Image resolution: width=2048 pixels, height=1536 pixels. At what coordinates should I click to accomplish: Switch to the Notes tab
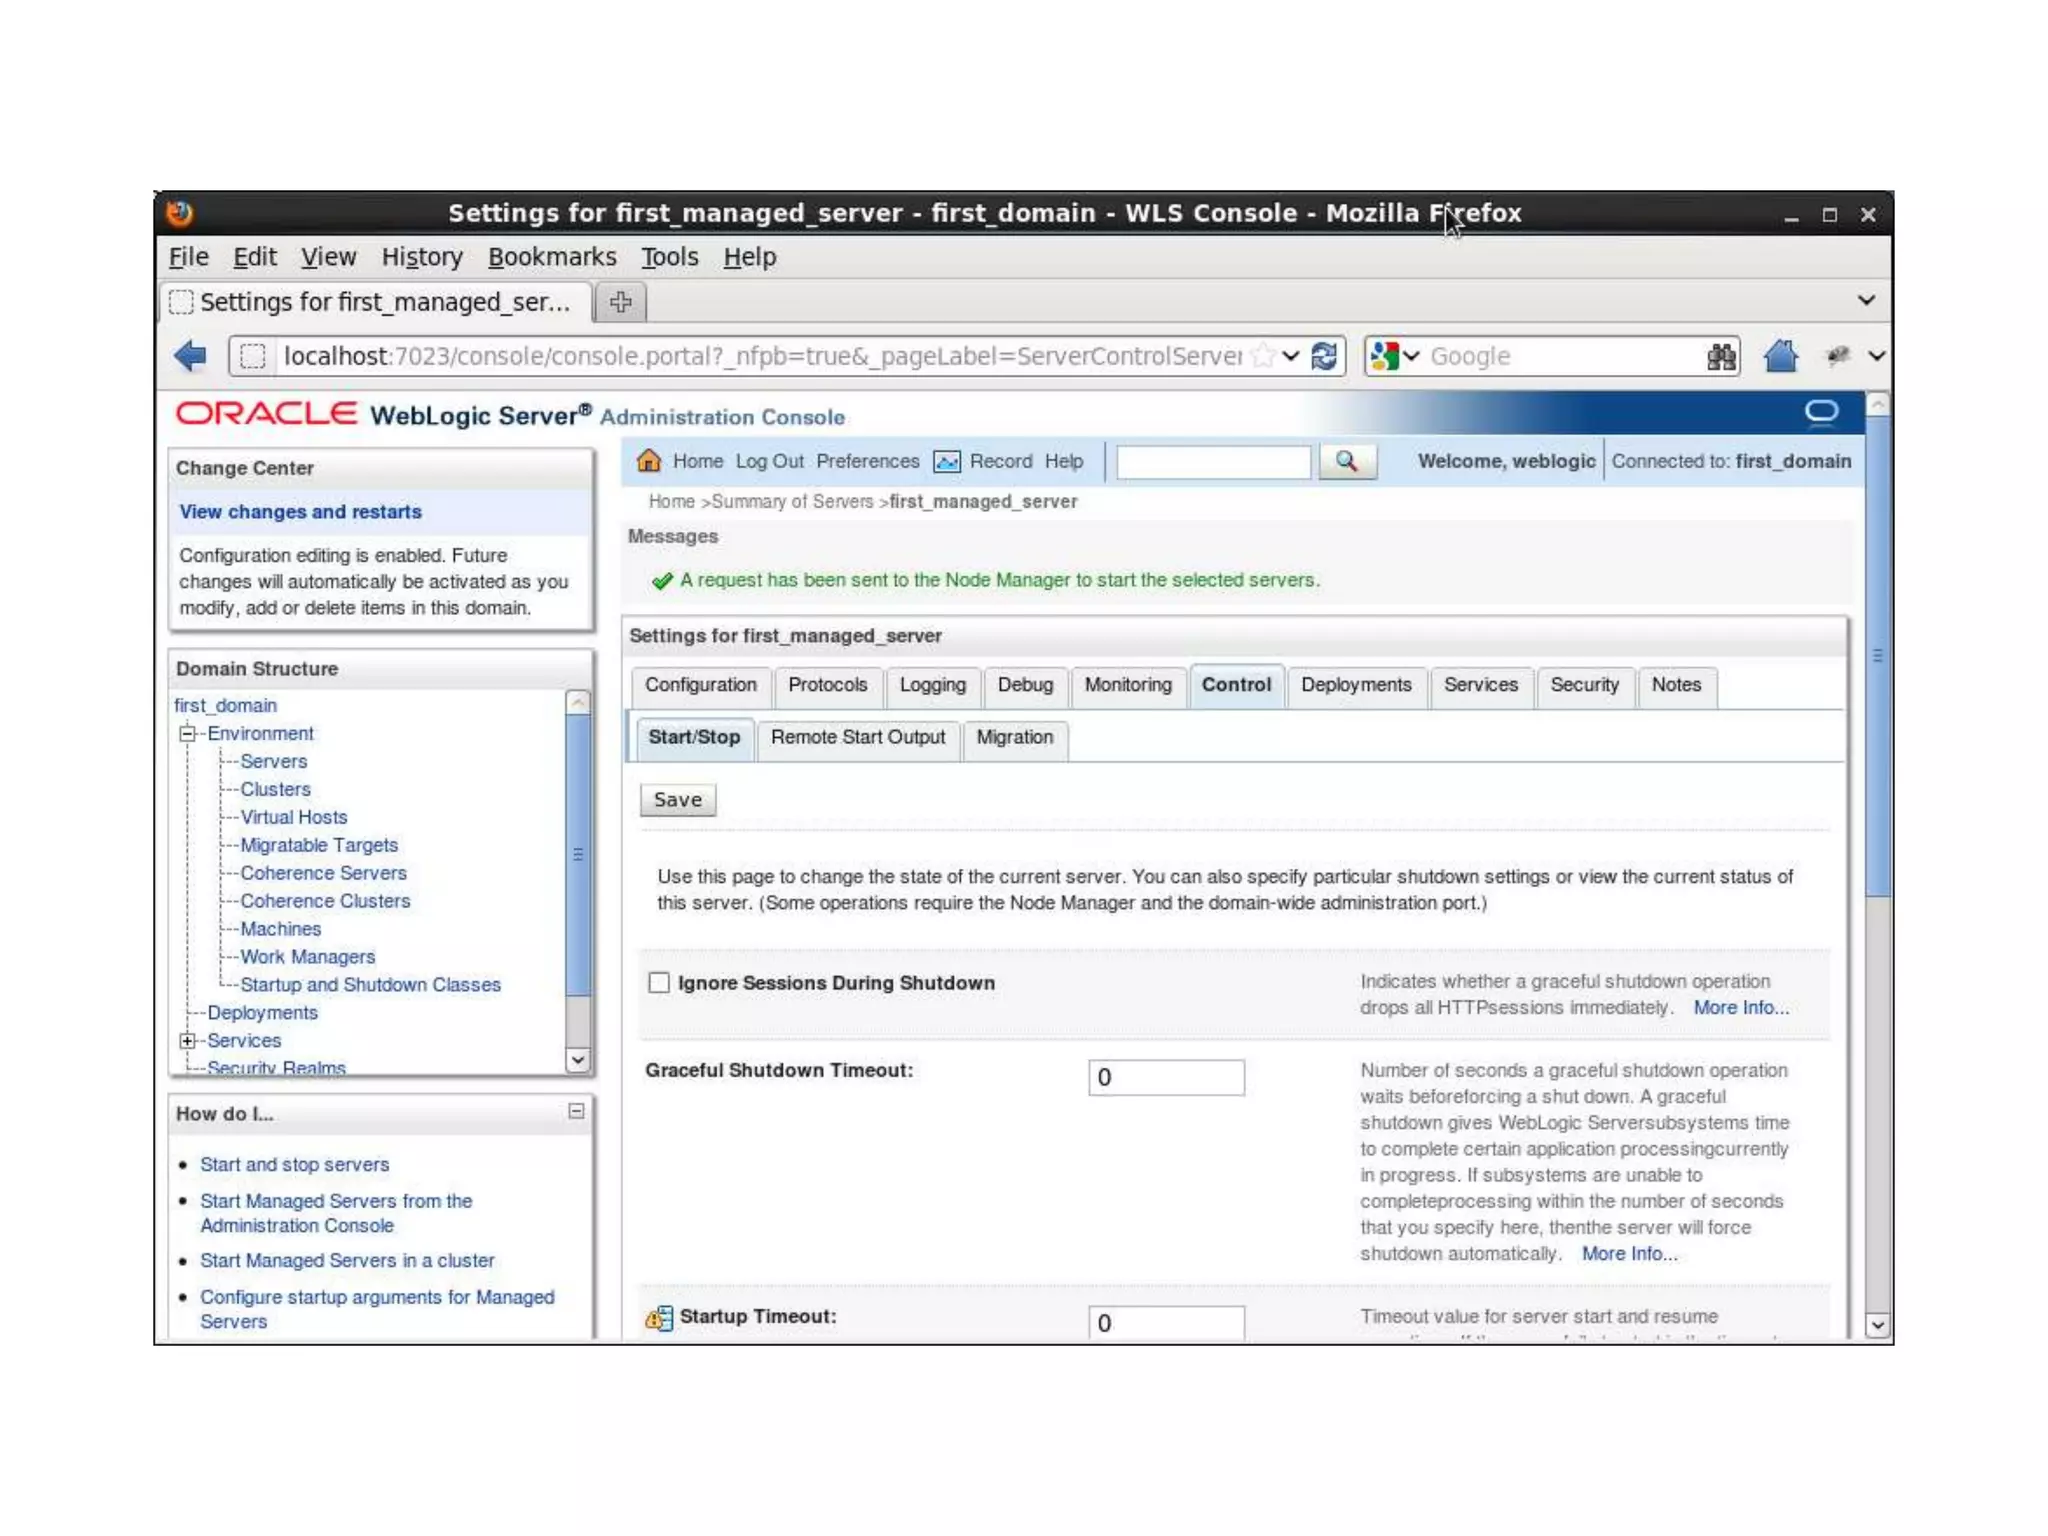click(1676, 685)
